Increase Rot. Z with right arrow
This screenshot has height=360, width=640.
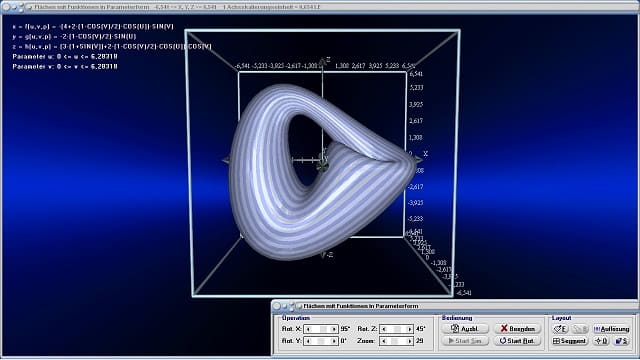[x=409, y=329]
